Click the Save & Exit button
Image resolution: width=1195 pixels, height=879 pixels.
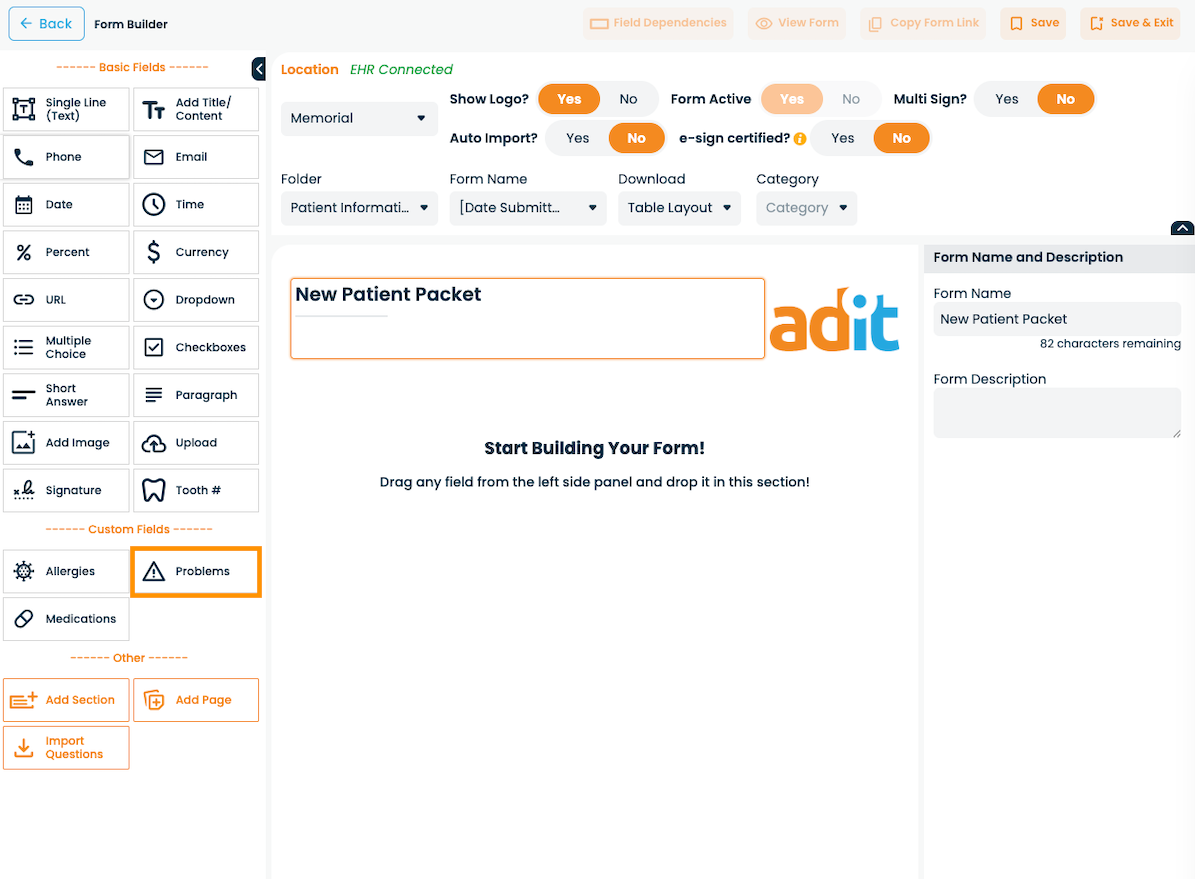click(x=1129, y=23)
